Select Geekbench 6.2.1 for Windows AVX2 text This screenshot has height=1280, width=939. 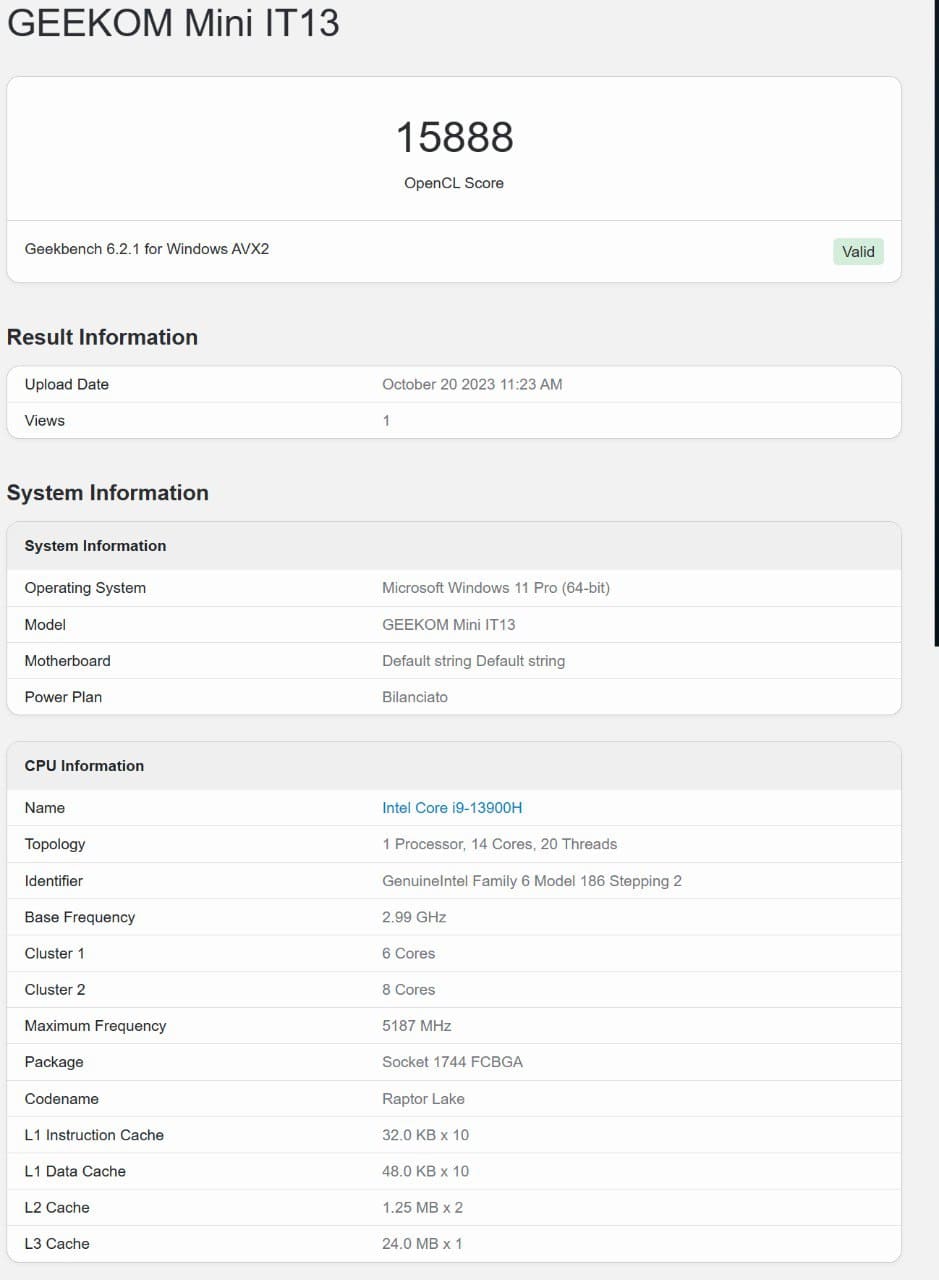coord(147,248)
